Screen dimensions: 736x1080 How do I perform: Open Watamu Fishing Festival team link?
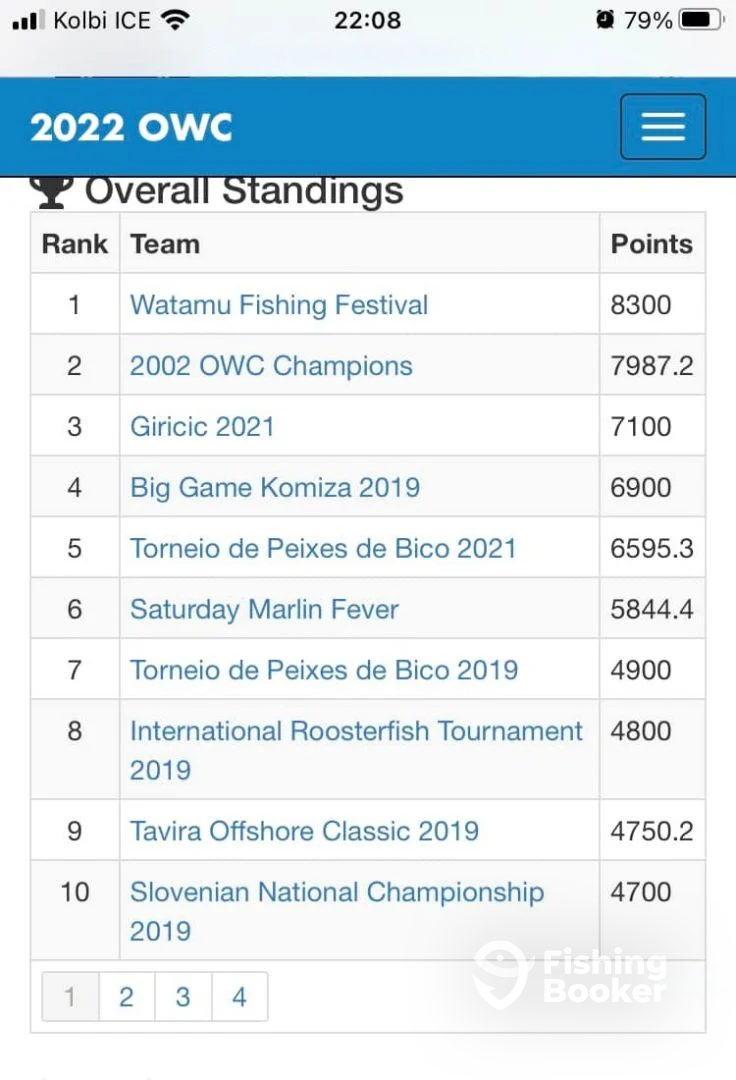point(279,304)
